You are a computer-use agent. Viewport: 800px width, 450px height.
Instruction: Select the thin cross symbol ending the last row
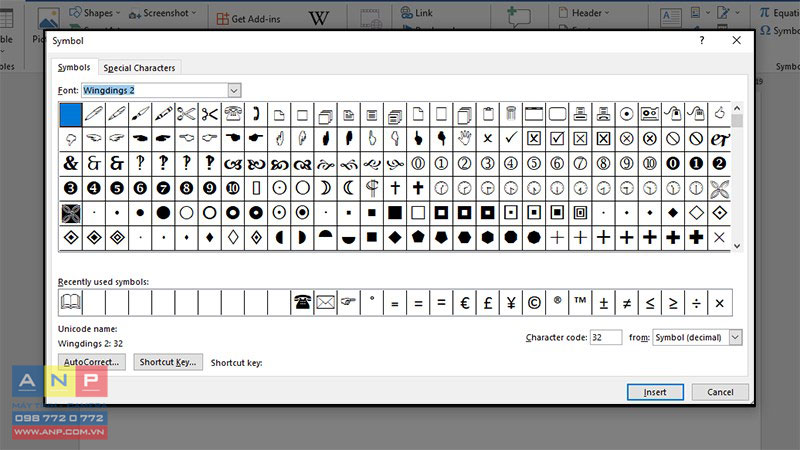click(x=719, y=237)
